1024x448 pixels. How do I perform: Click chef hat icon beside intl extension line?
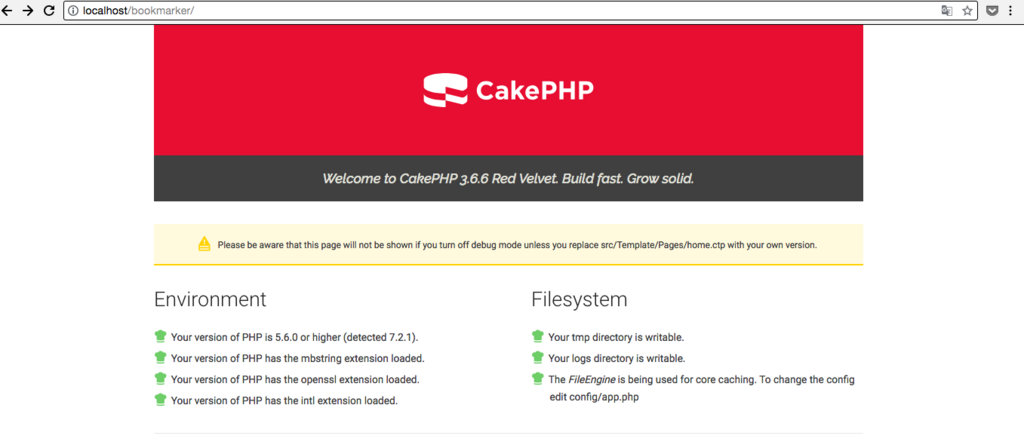[161, 399]
